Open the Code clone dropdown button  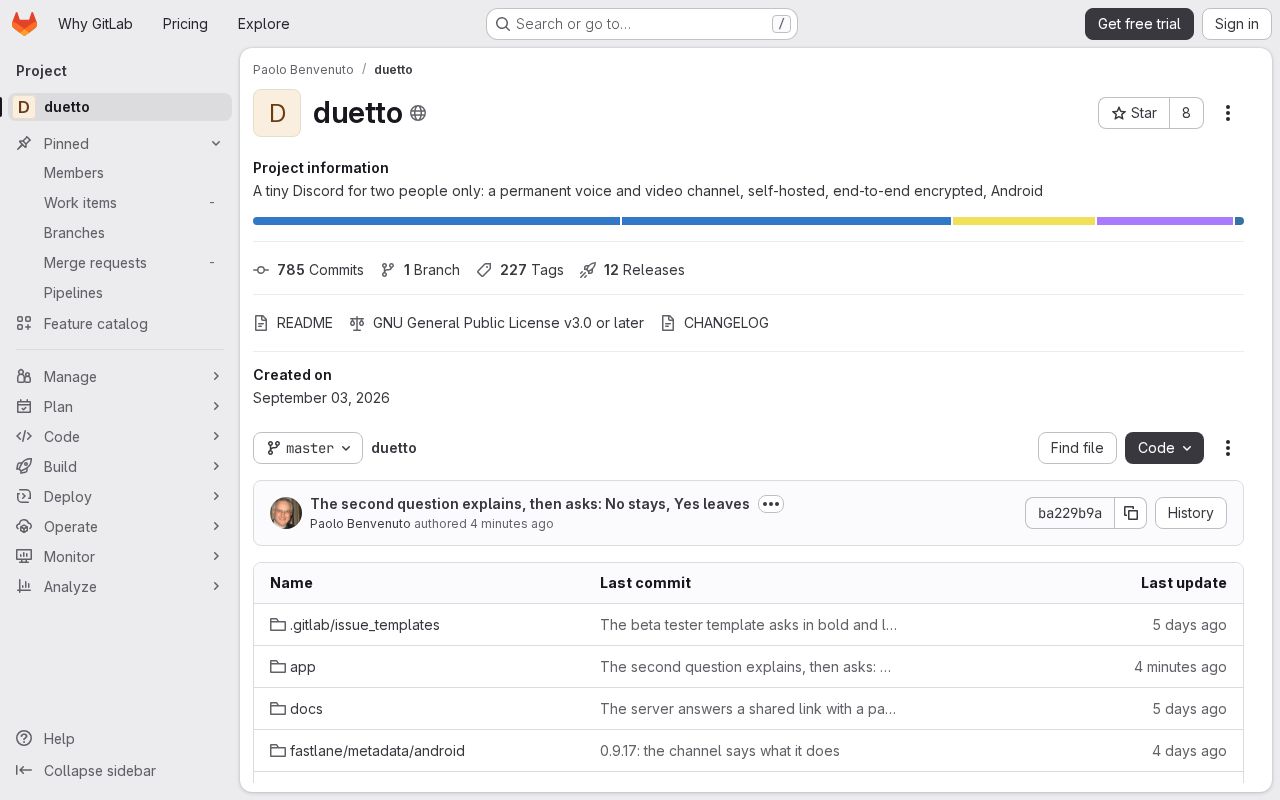point(1164,448)
